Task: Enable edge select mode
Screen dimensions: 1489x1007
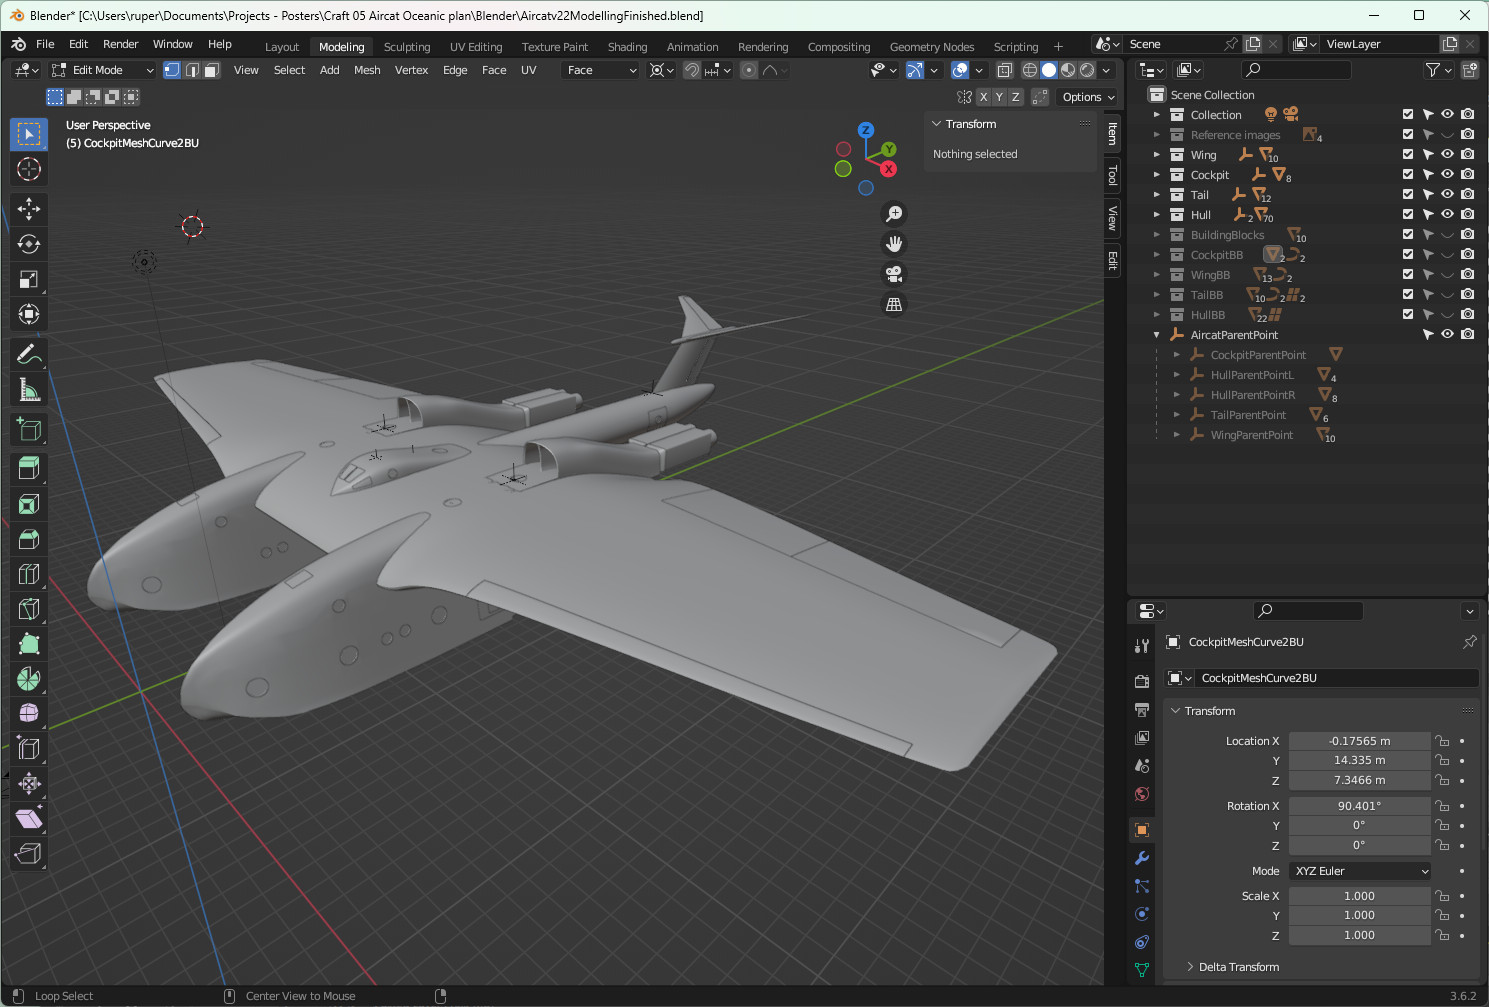Action: click(x=192, y=70)
